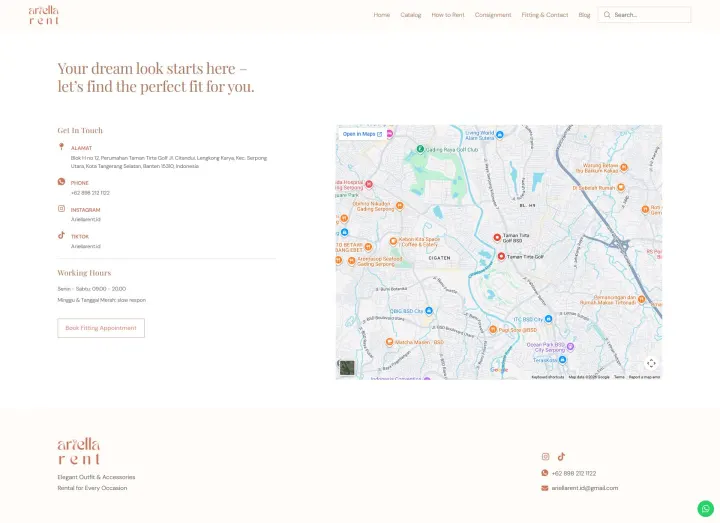Select ITC BSD City shopping marker
The height and width of the screenshot is (523, 720).
click(548, 319)
